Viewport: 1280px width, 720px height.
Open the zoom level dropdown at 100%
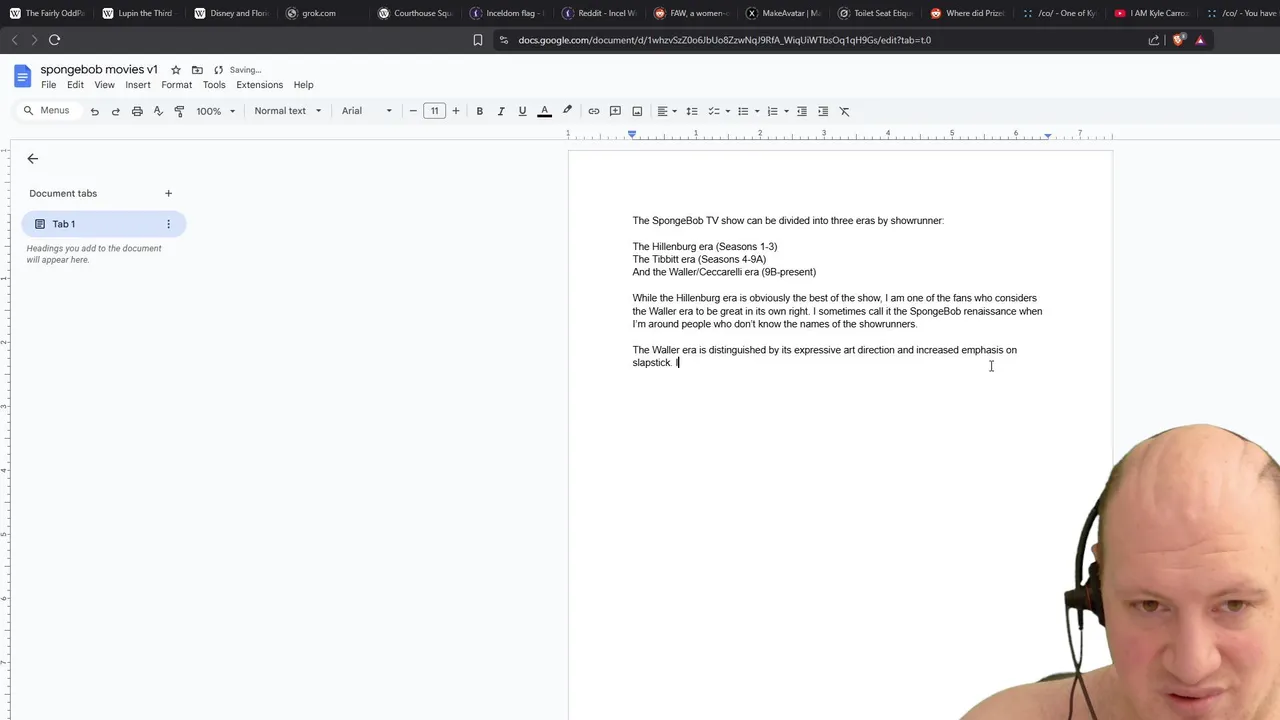215,111
